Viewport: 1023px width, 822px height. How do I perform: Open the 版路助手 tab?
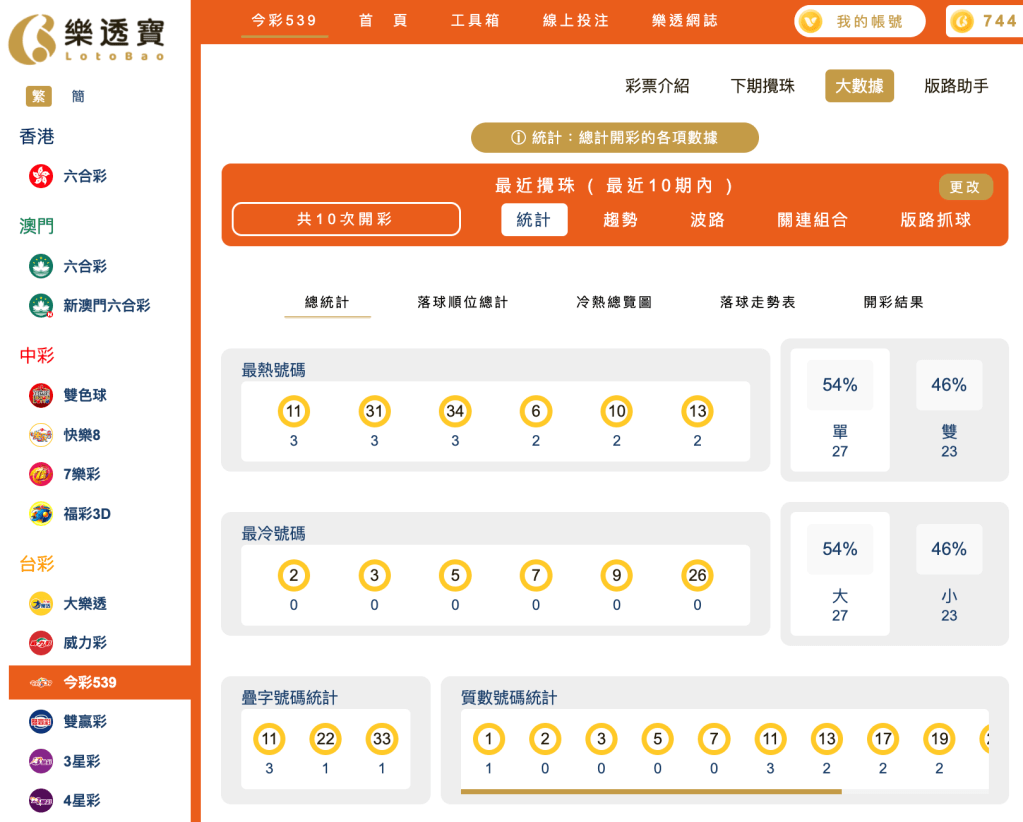(x=956, y=86)
